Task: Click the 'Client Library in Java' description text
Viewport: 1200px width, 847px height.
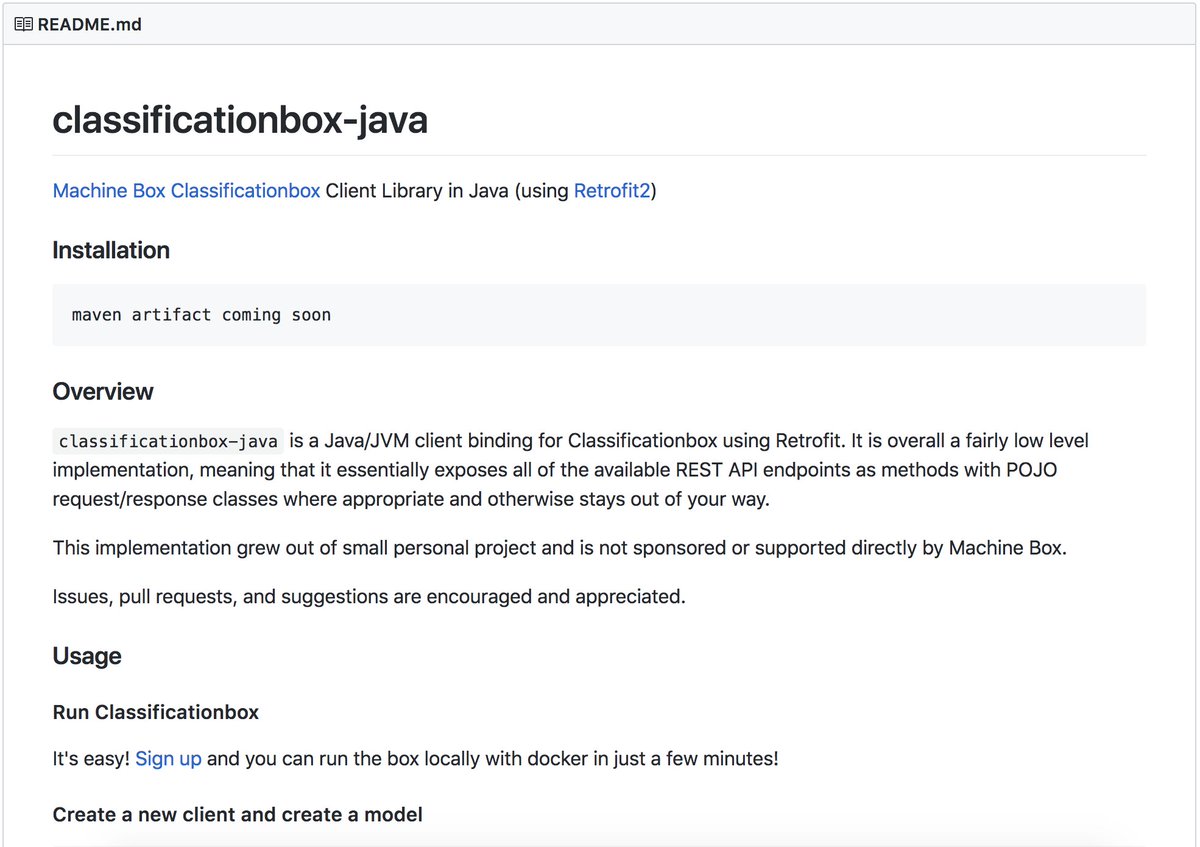Action: (418, 190)
